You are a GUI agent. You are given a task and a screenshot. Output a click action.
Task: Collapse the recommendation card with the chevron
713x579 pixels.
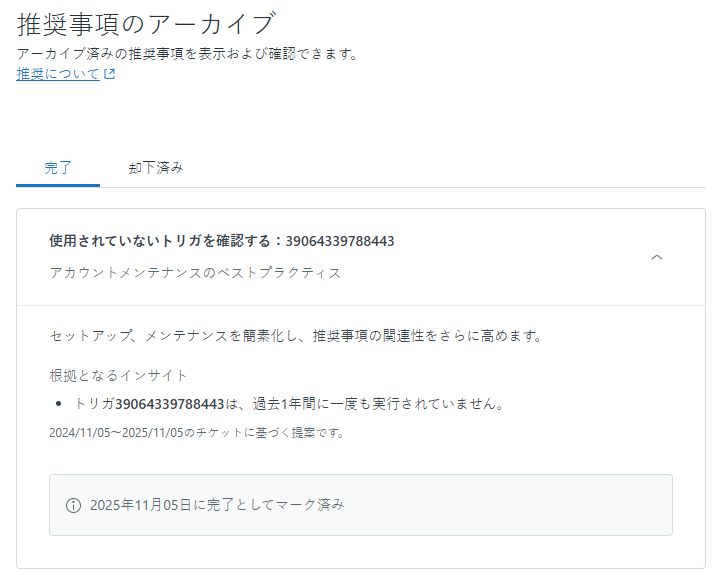[x=657, y=257]
